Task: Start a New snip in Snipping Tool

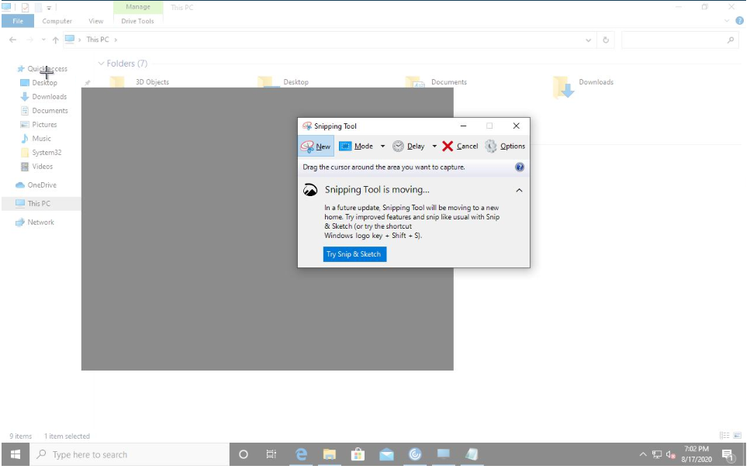Action: click(316, 146)
